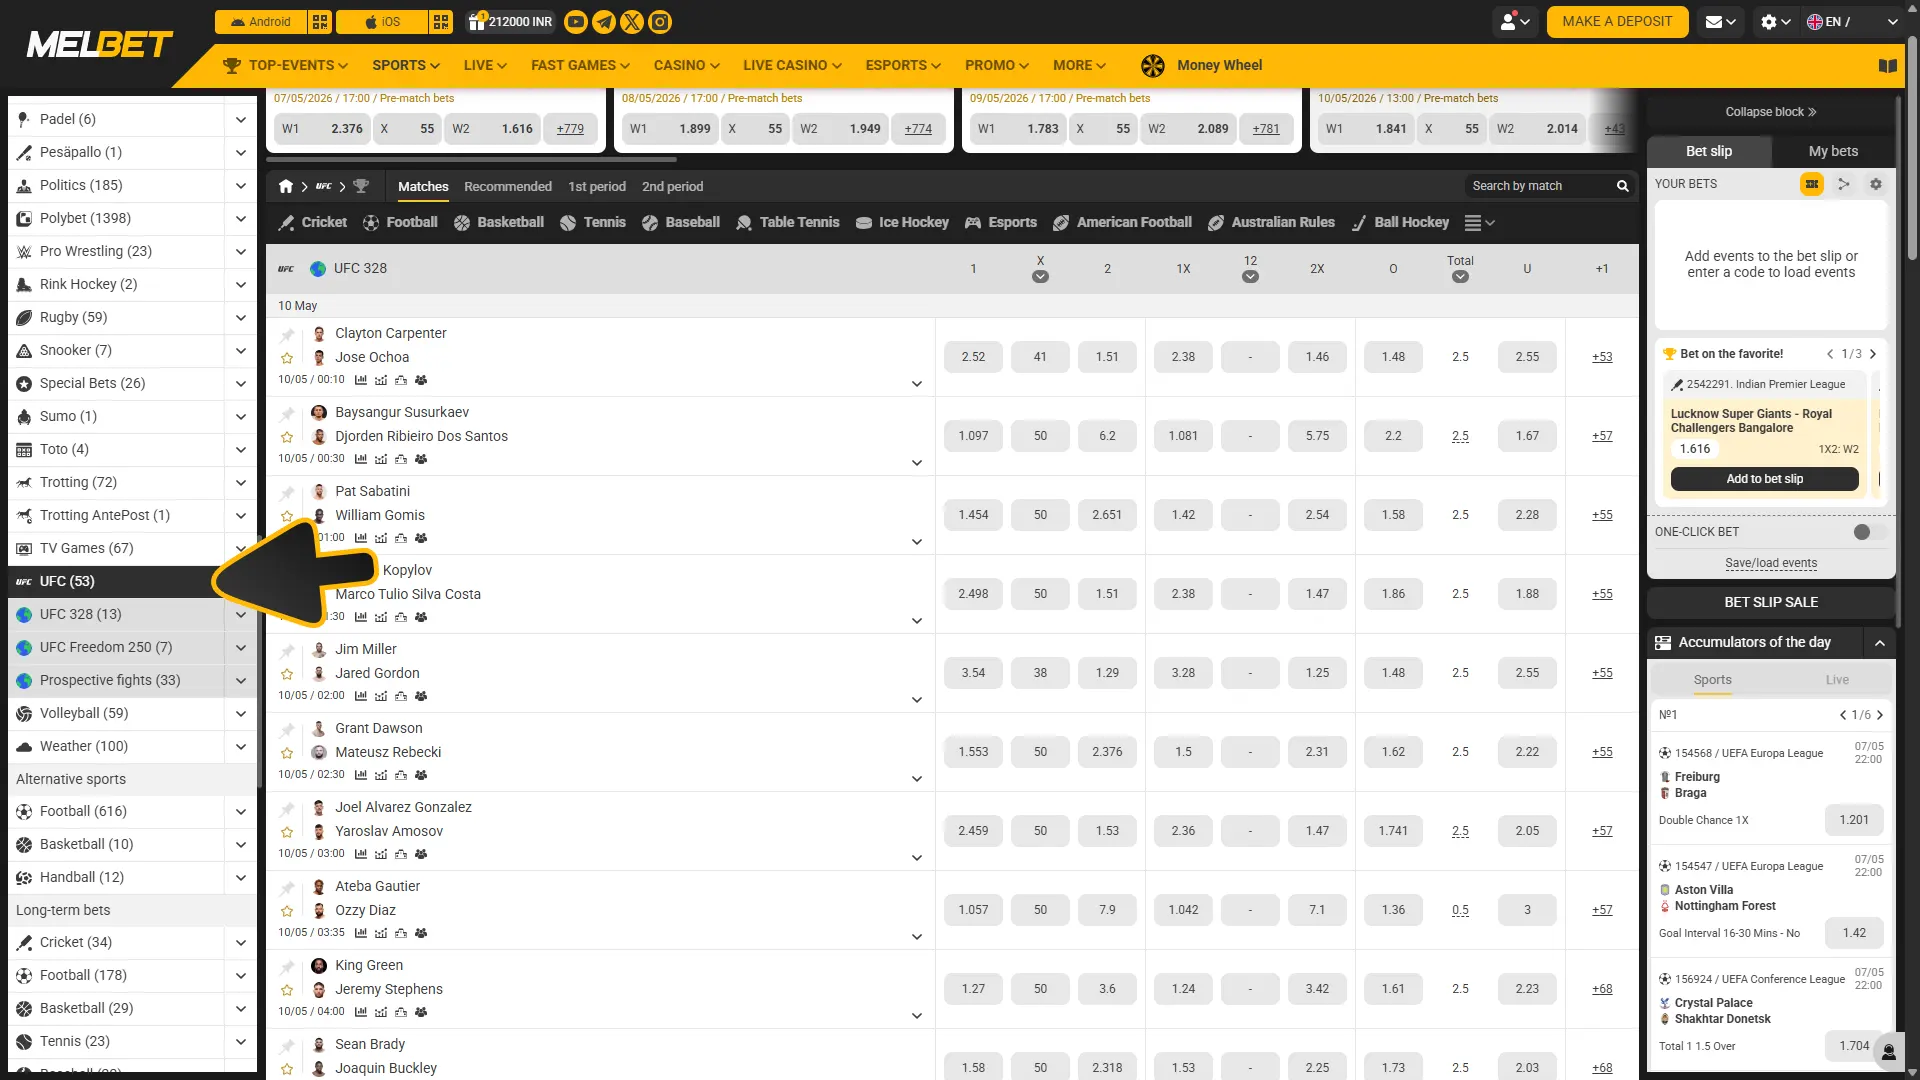The width and height of the screenshot is (1920, 1080).
Task: Pin the Joel Alvarez Gonzalez fight
Action: (x=287, y=808)
